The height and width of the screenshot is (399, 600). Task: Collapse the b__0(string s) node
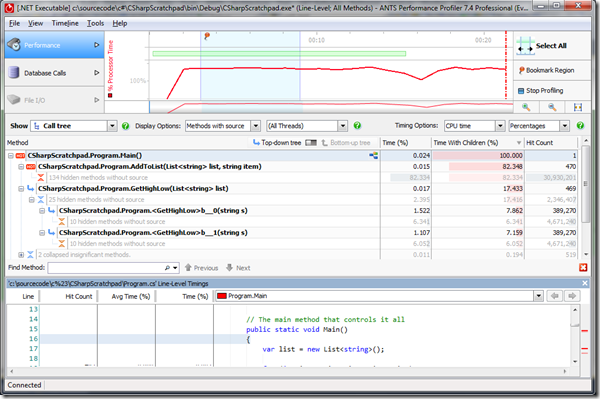(x=42, y=211)
